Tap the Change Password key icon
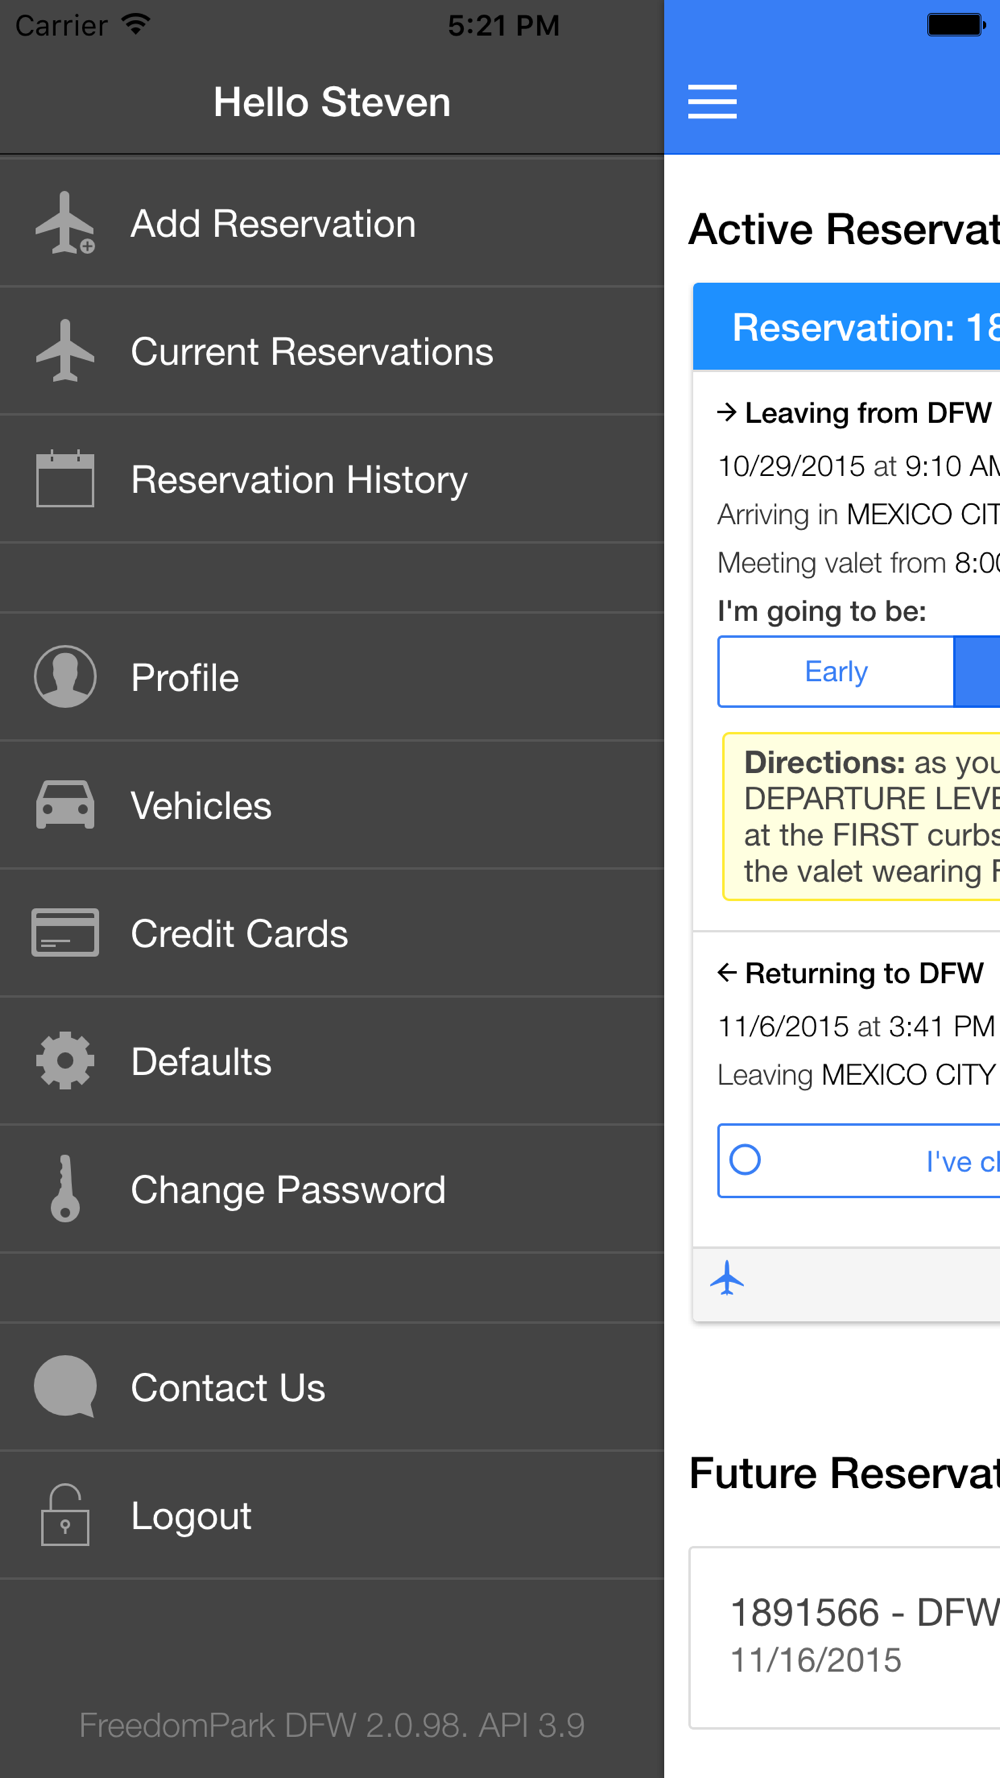 tap(66, 1189)
